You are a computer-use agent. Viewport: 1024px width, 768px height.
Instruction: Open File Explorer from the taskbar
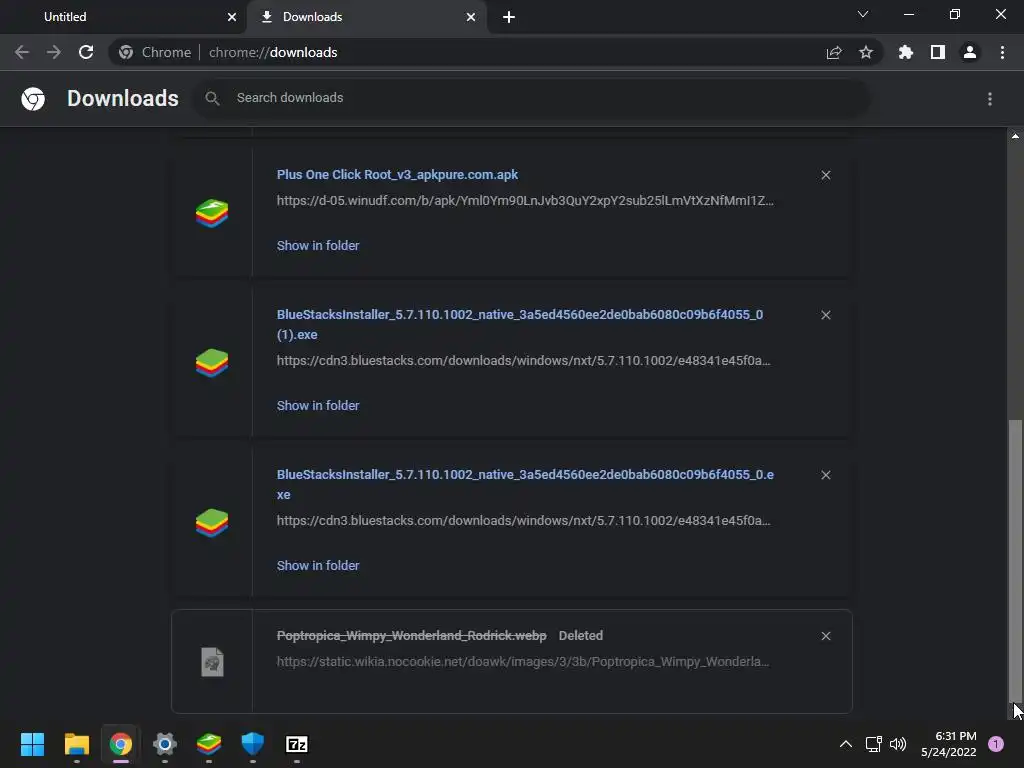(76, 744)
